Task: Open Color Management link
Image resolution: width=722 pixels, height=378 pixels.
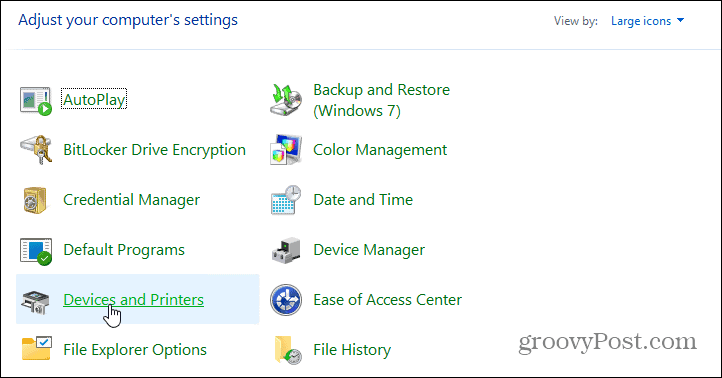Action: click(x=380, y=150)
